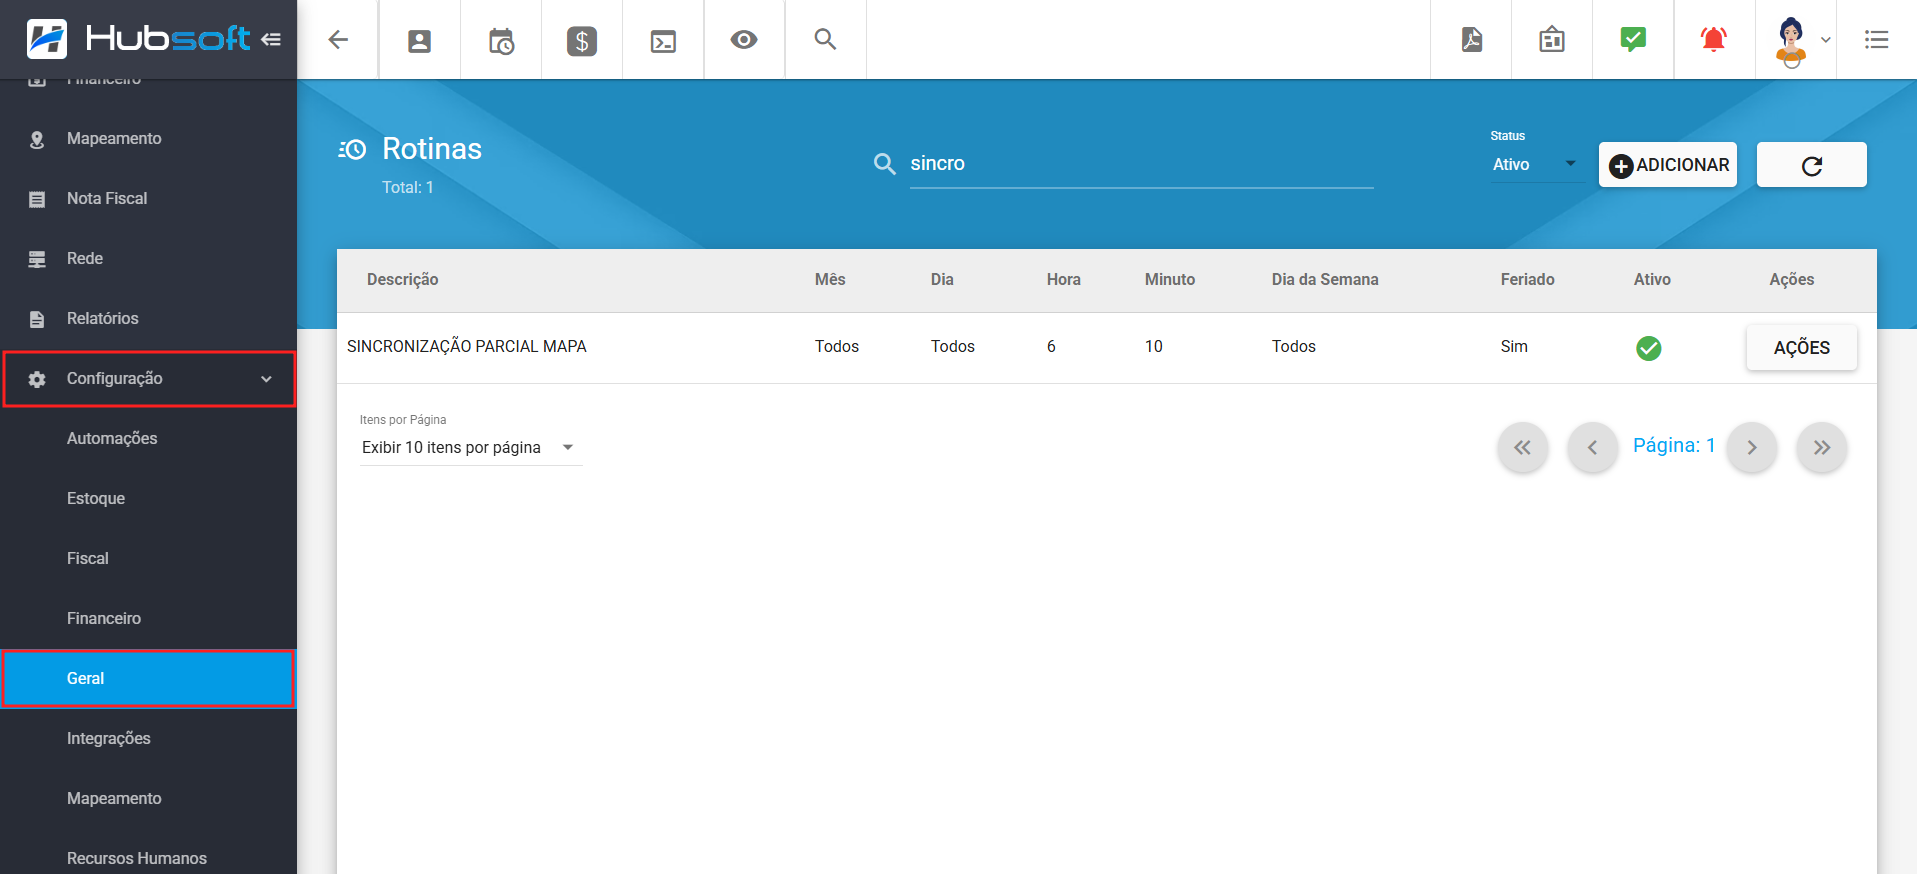Open the building company icon
This screenshot has width=1917, height=874.
point(1552,39)
